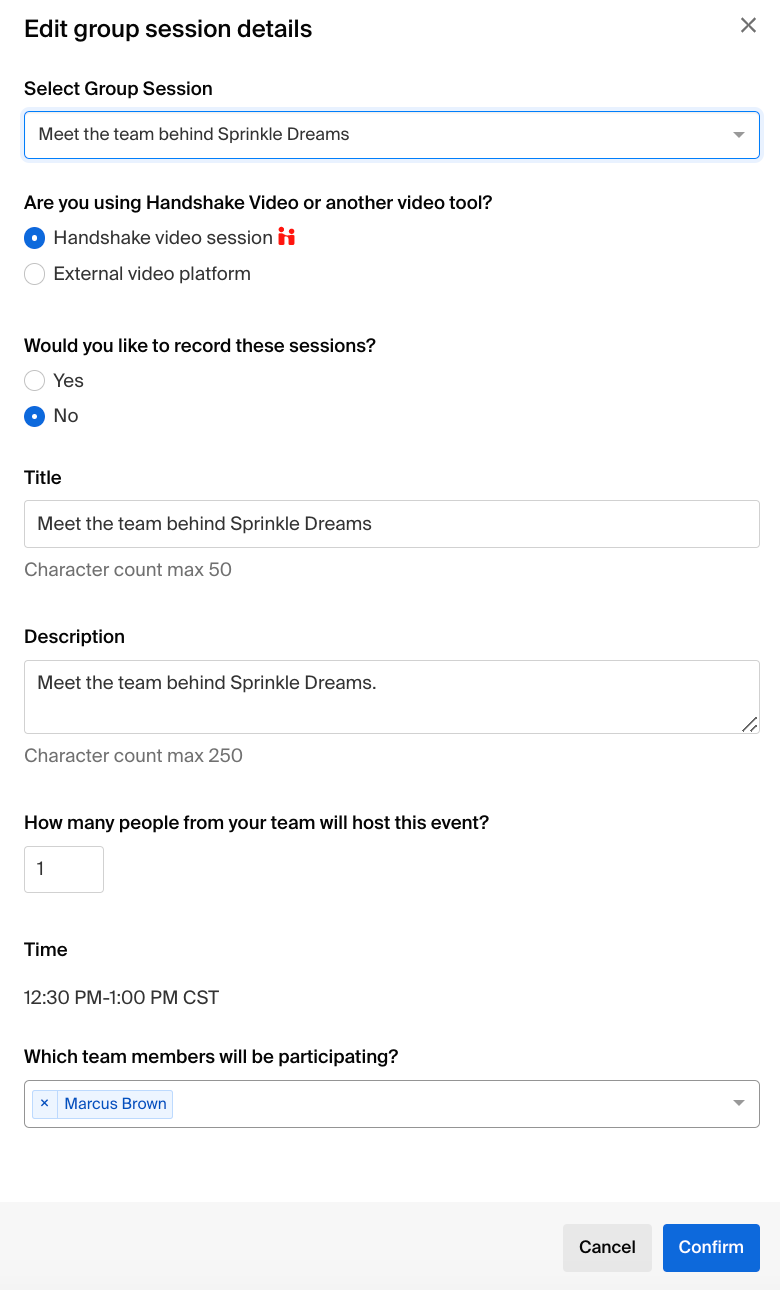
Task: Click the Select Group Session dropdown arrow
Action: click(x=739, y=133)
